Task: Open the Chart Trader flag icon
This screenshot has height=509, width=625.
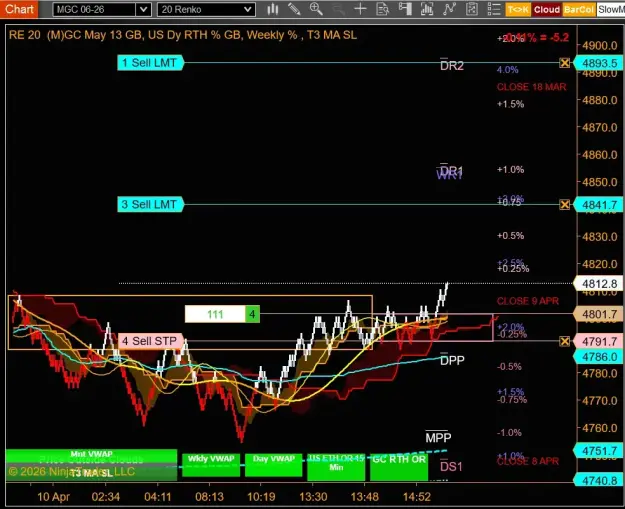Action: click(405, 9)
